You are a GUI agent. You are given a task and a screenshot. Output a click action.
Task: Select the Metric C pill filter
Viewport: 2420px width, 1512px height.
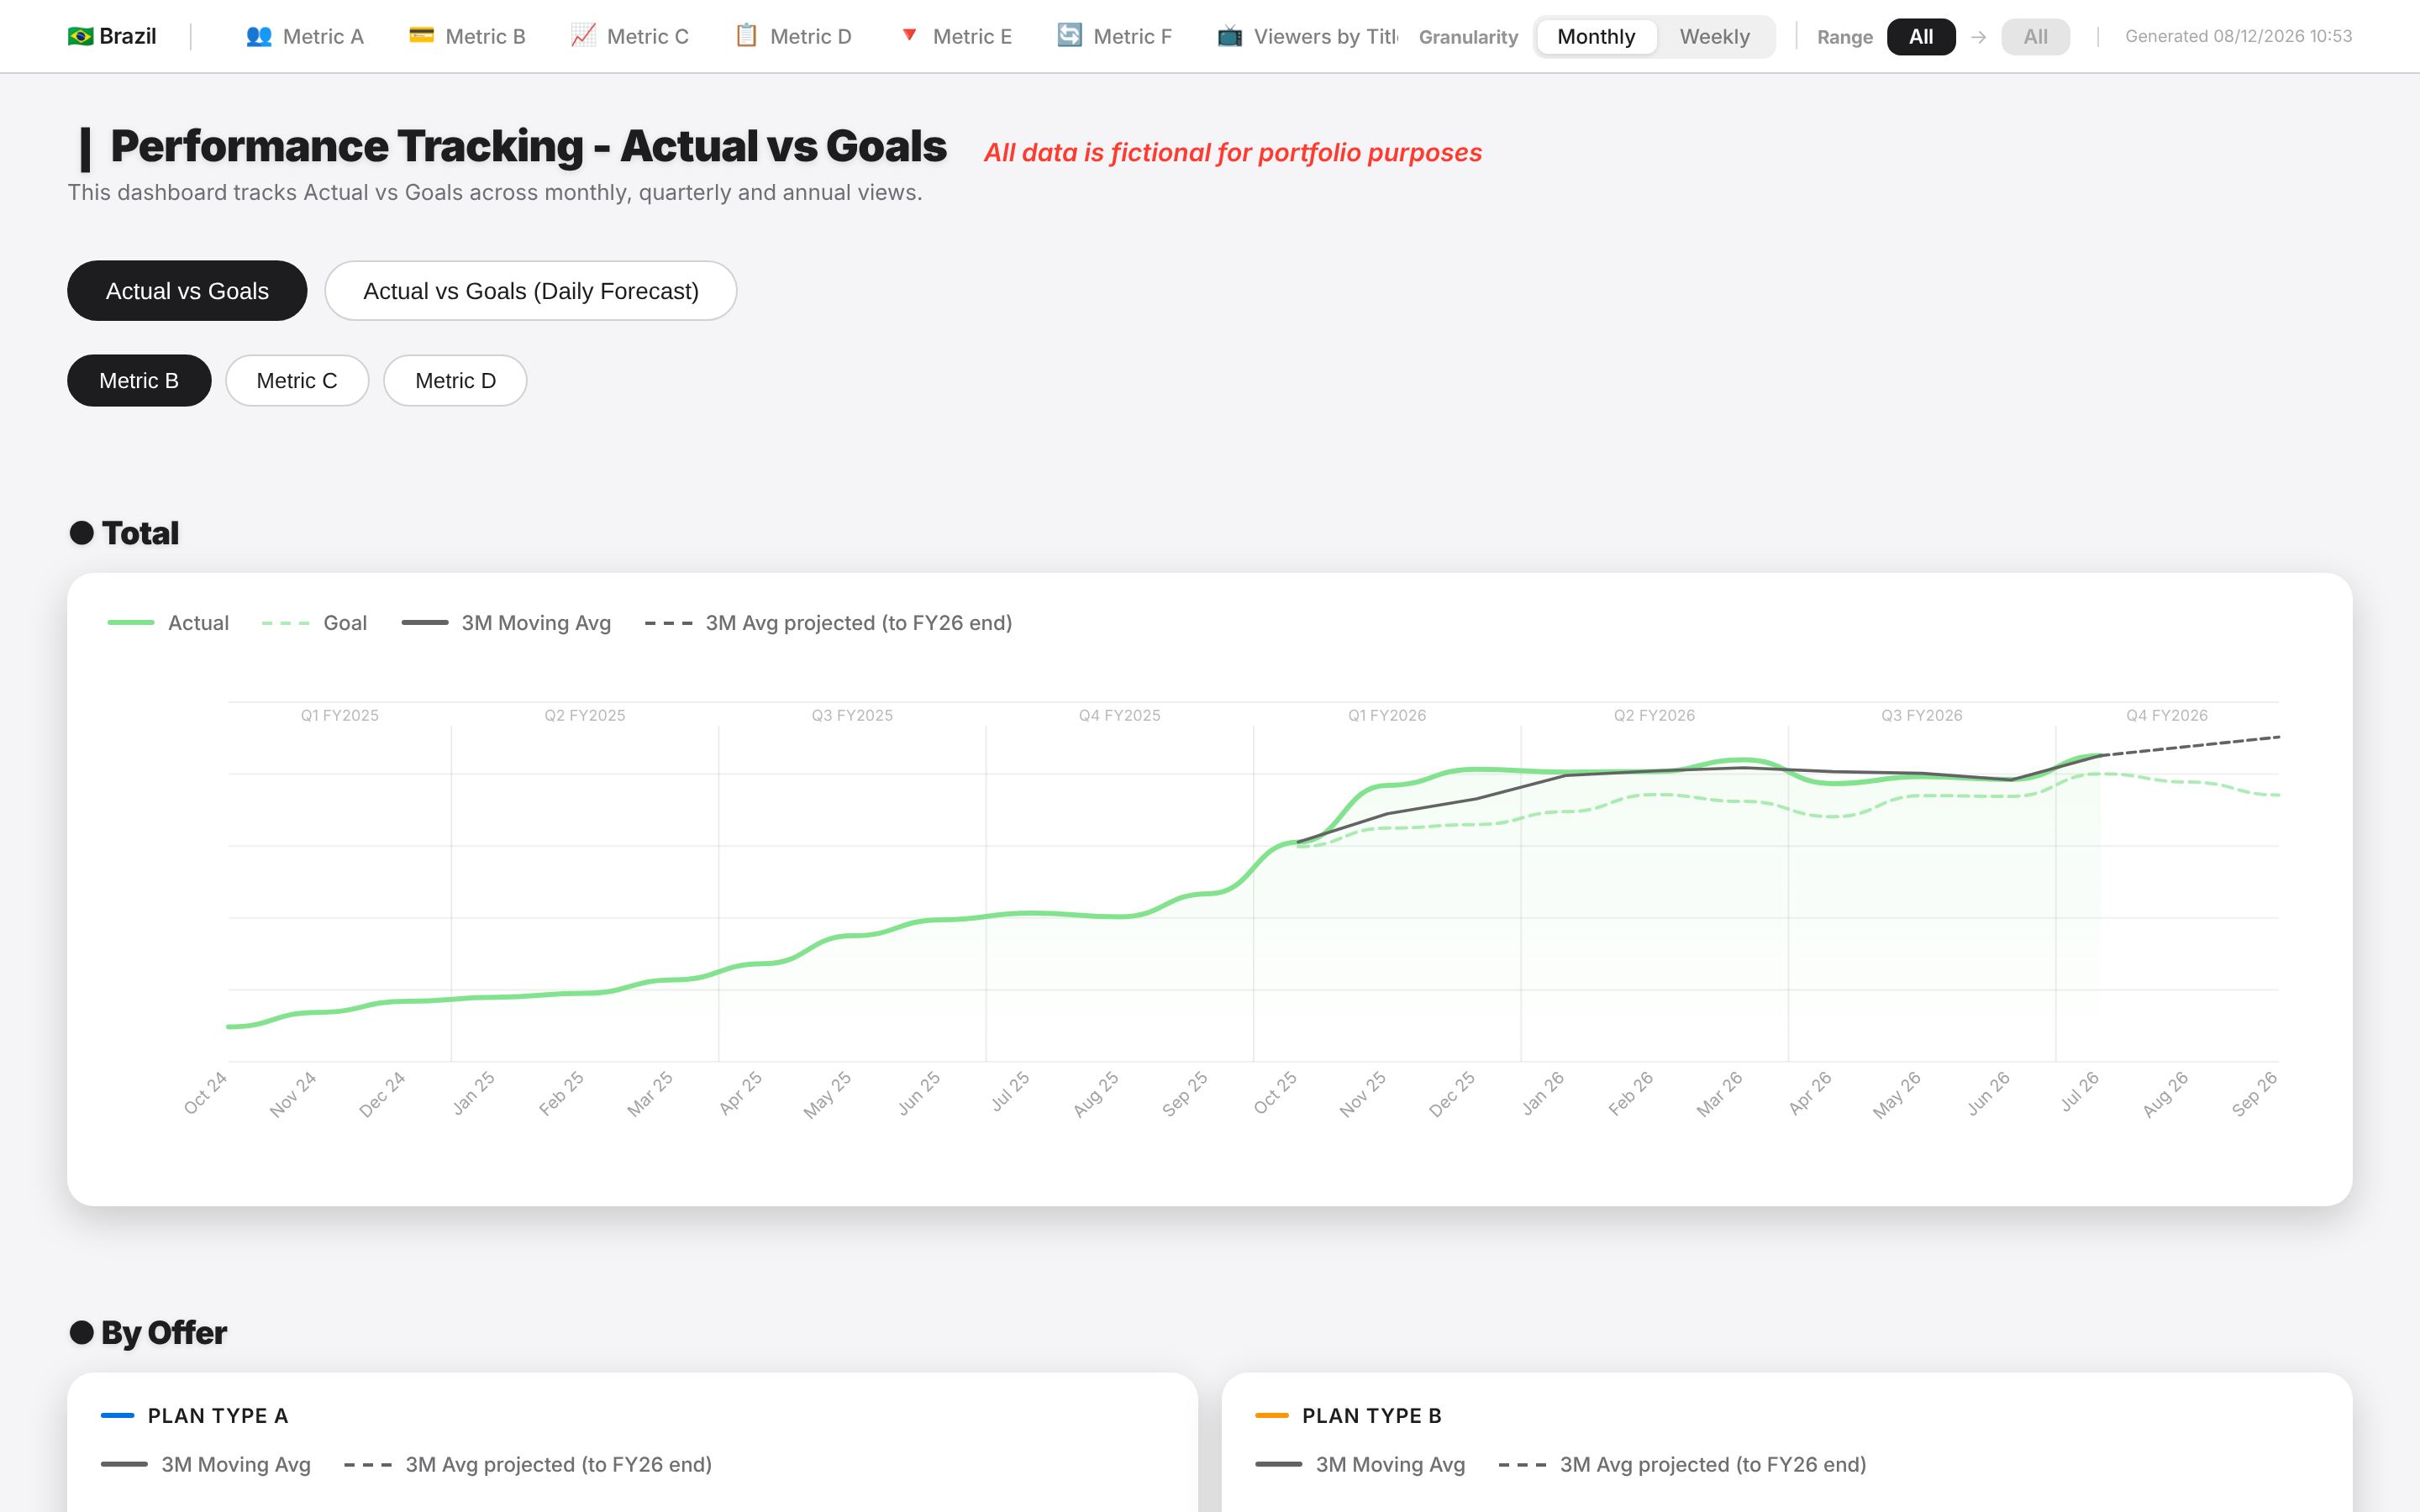click(x=297, y=381)
